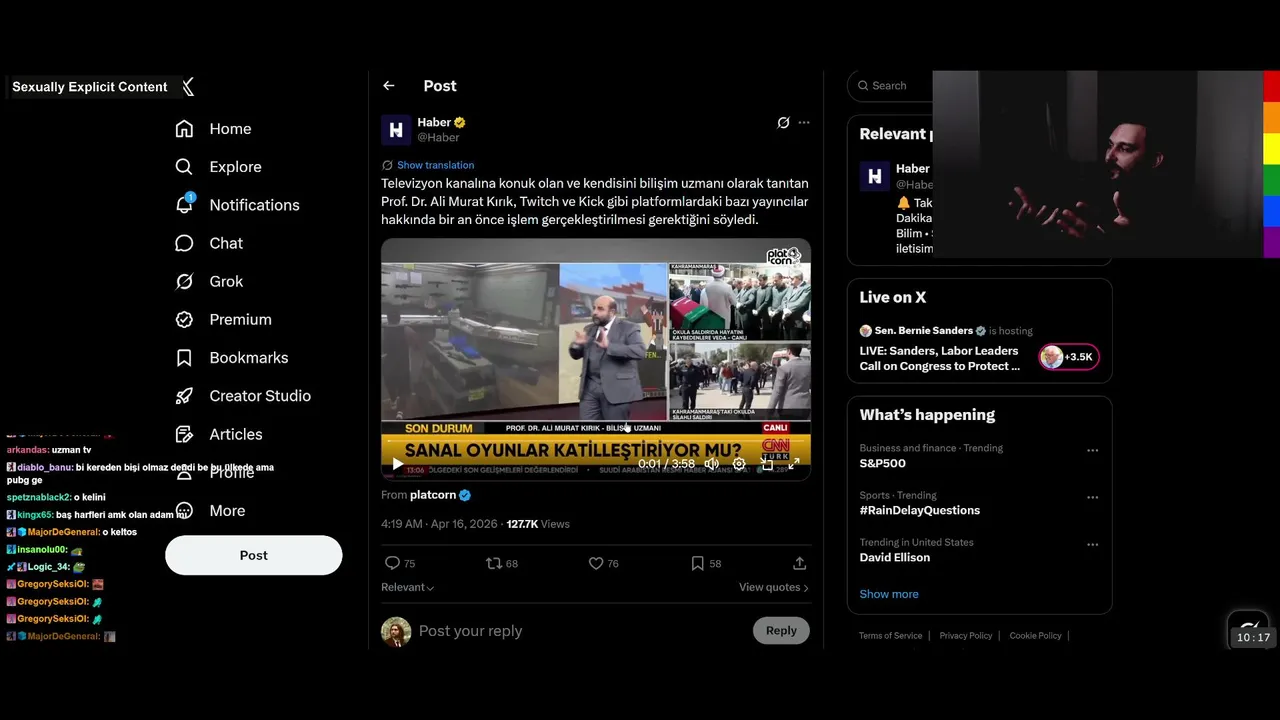Open Privacy Policy link
The width and height of the screenshot is (1280, 720).
[x=965, y=636]
